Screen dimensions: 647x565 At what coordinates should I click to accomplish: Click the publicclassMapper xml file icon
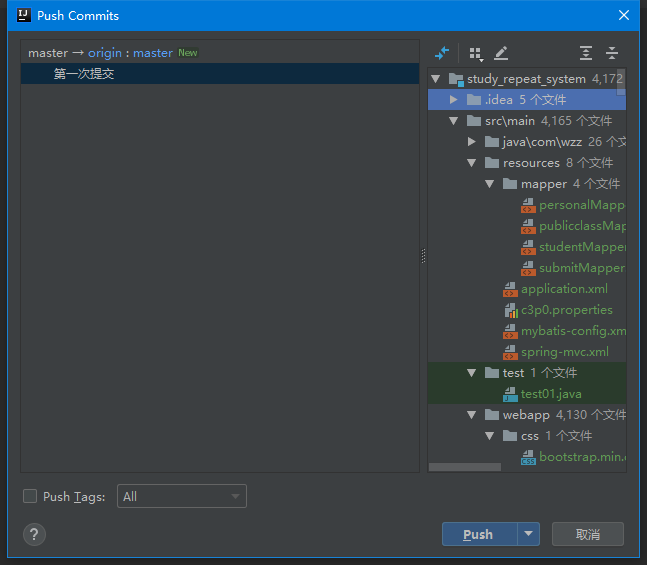click(528, 226)
